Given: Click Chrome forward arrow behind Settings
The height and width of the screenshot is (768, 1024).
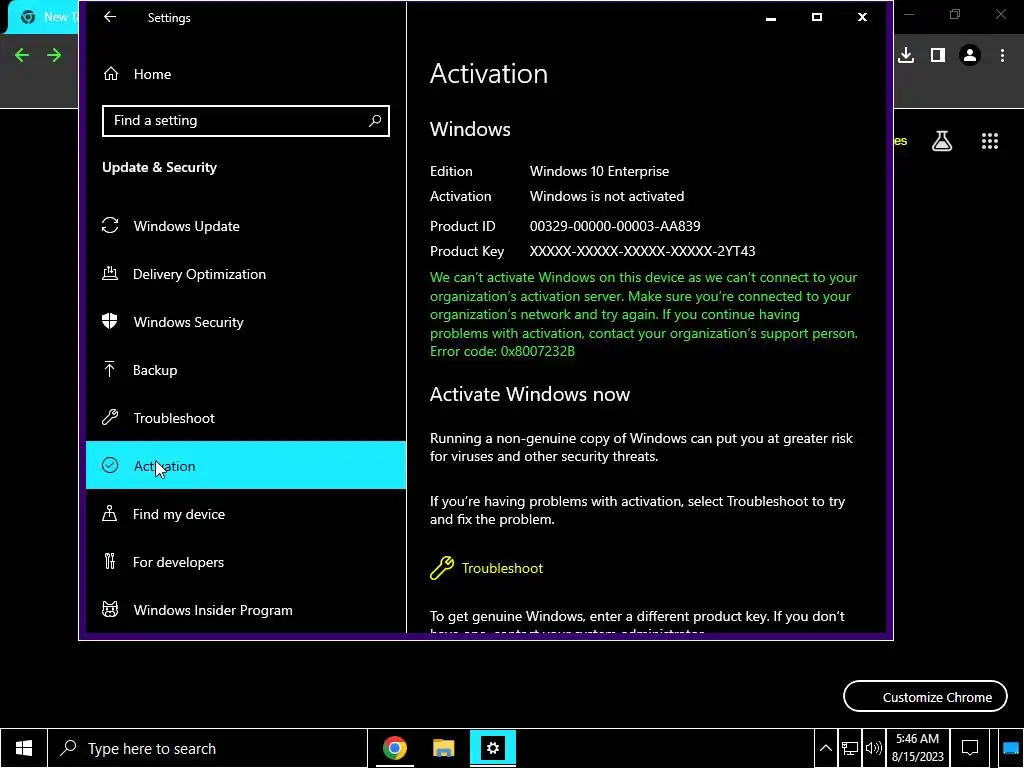Looking at the screenshot, I should [54, 56].
